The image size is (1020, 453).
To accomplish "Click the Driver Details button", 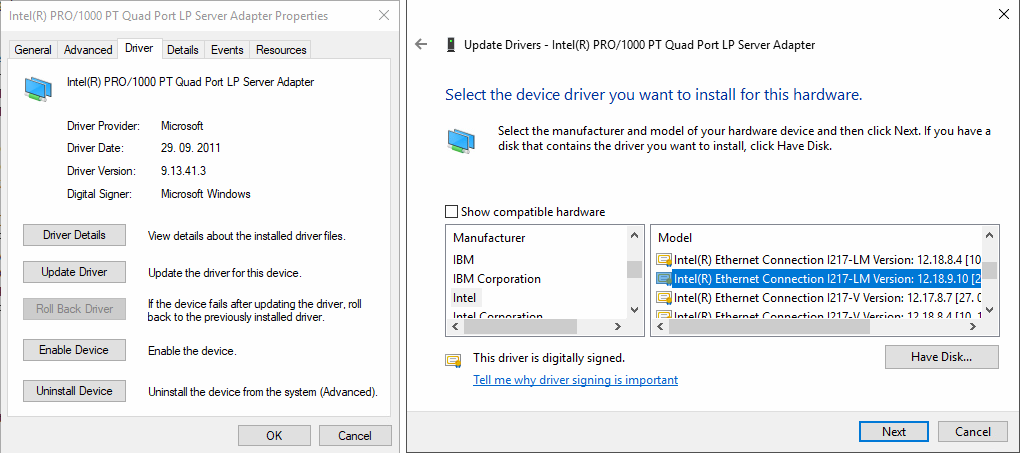I will 74,235.
